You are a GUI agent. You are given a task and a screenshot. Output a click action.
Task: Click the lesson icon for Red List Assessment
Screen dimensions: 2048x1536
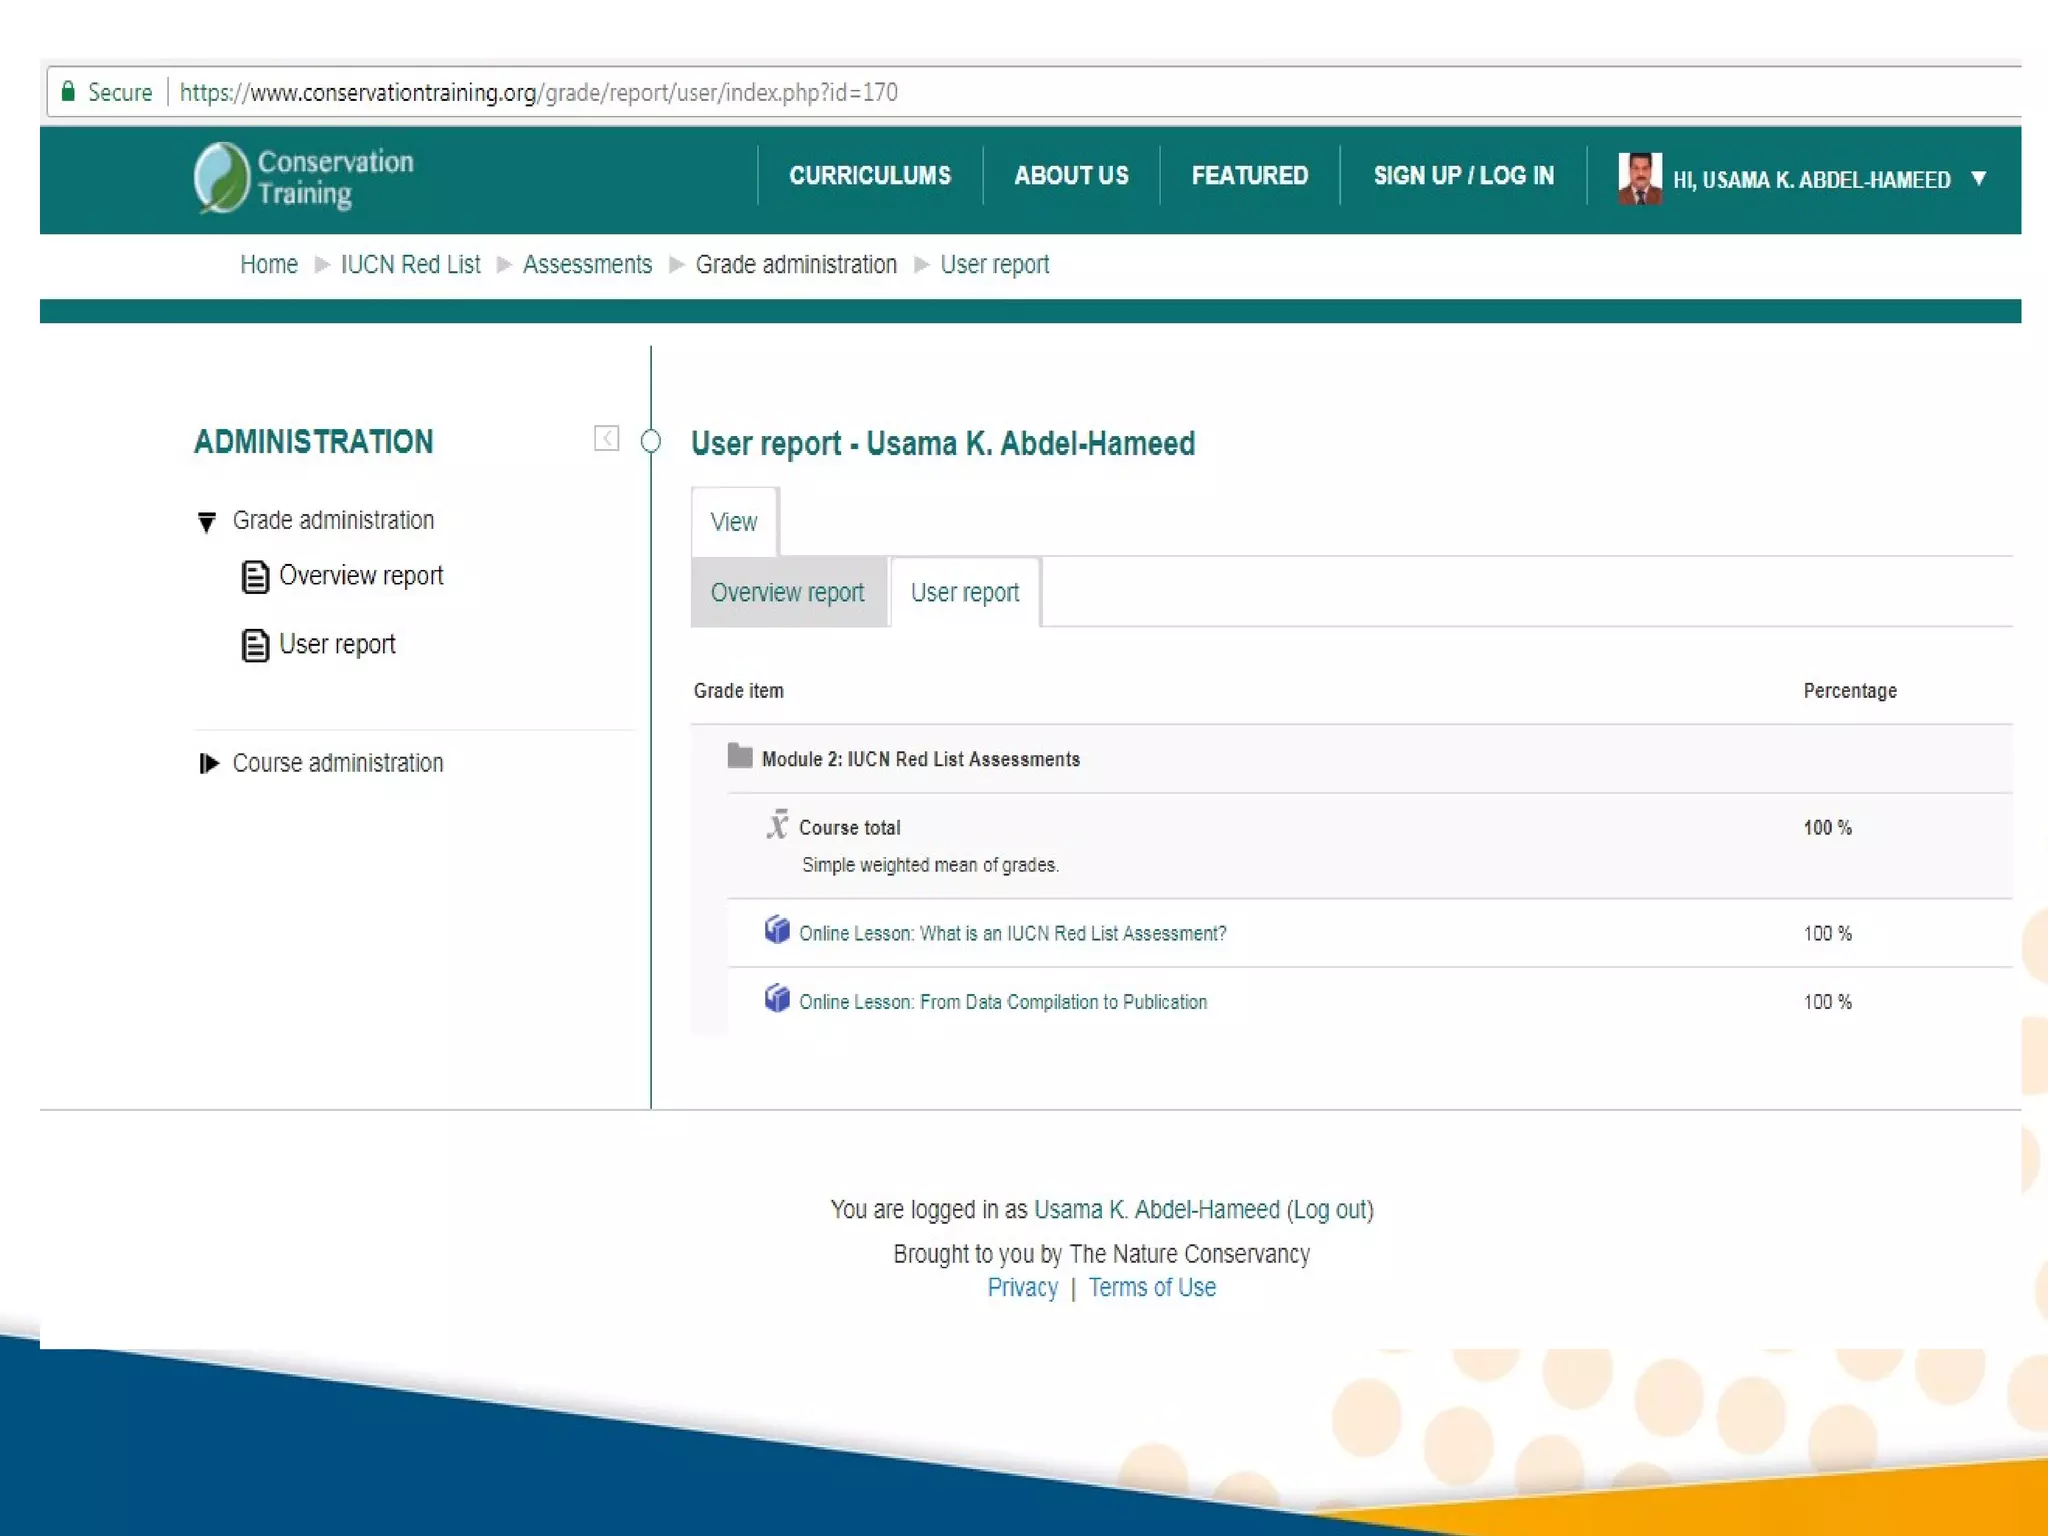[777, 930]
